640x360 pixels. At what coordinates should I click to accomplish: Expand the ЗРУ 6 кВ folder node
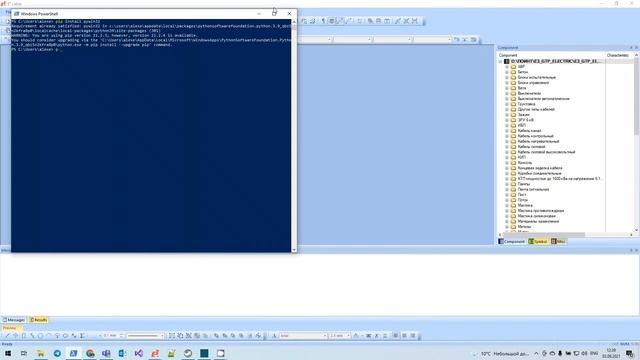507,120
